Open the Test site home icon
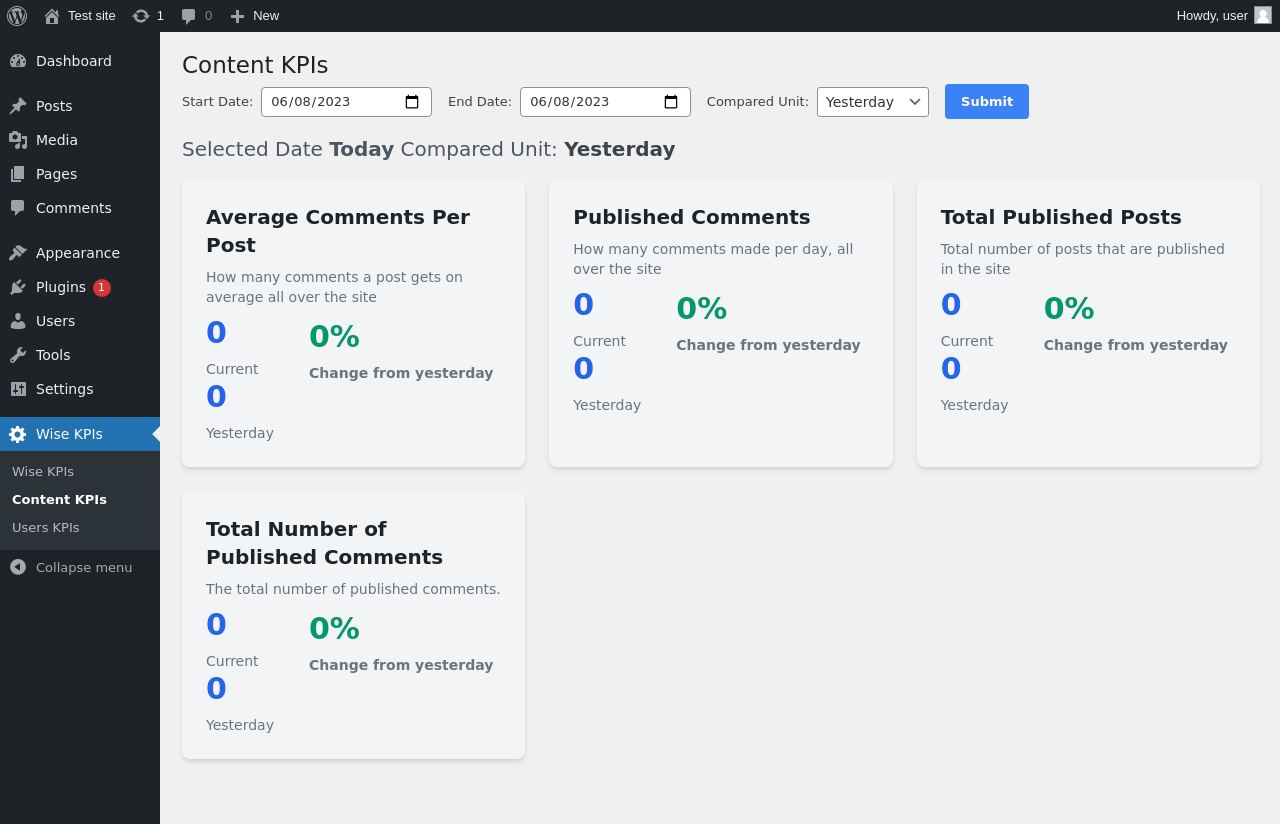1280x824 pixels. [x=52, y=16]
